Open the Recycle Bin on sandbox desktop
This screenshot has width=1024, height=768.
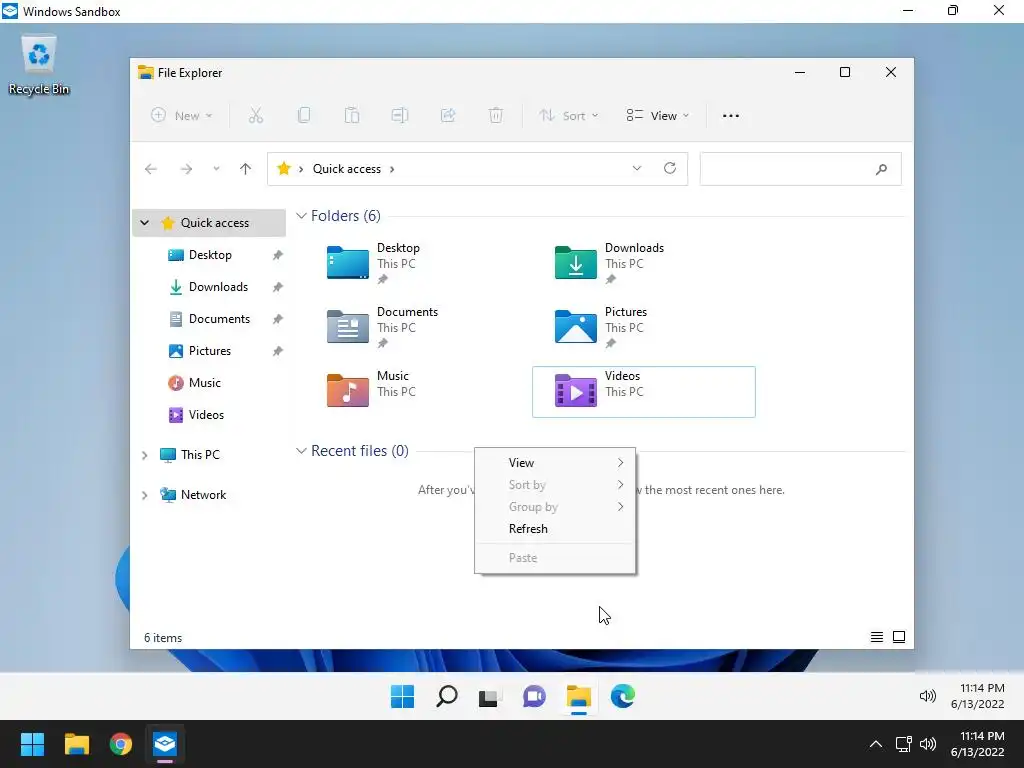coord(39,65)
